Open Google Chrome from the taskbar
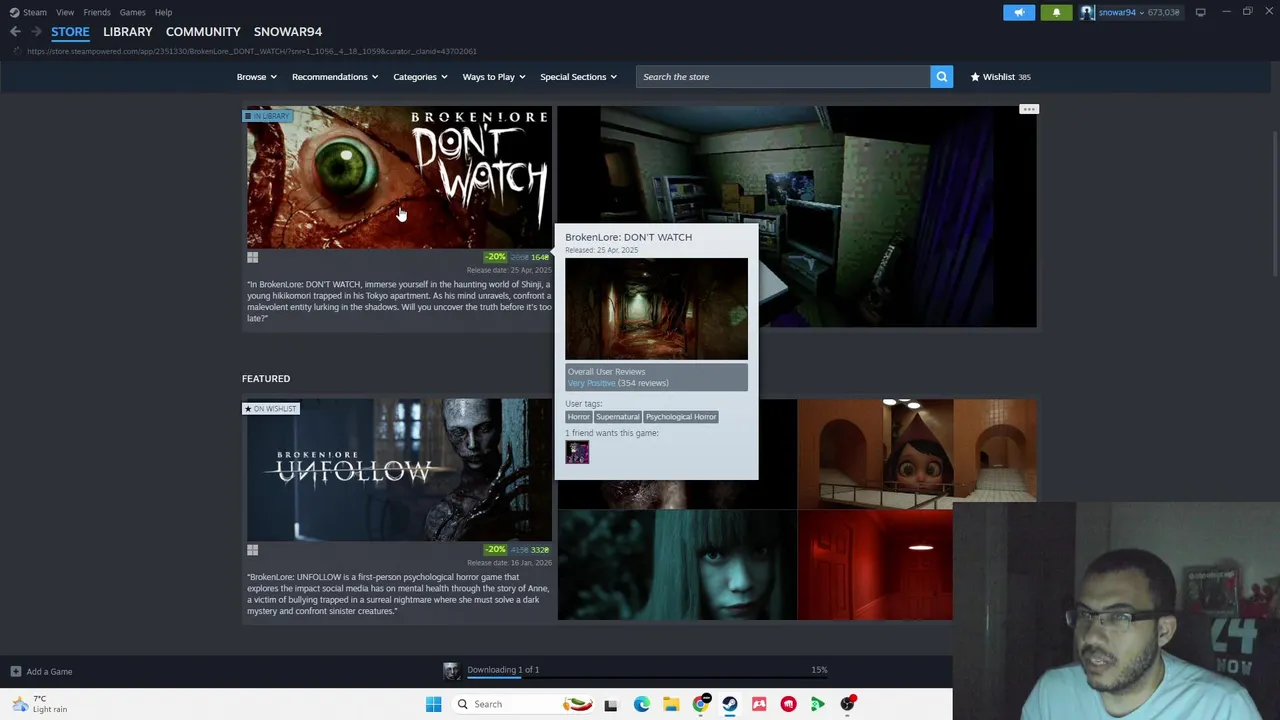The width and height of the screenshot is (1280, 720). coord(701,704)
